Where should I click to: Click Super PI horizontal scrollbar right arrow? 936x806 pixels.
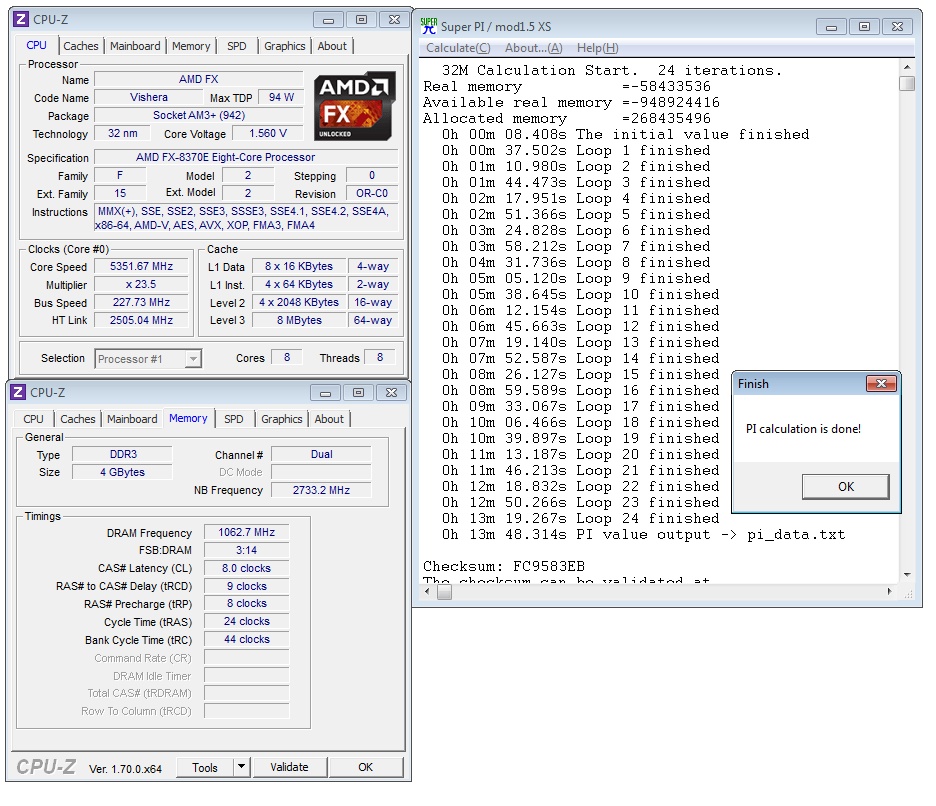coord(889,591)
